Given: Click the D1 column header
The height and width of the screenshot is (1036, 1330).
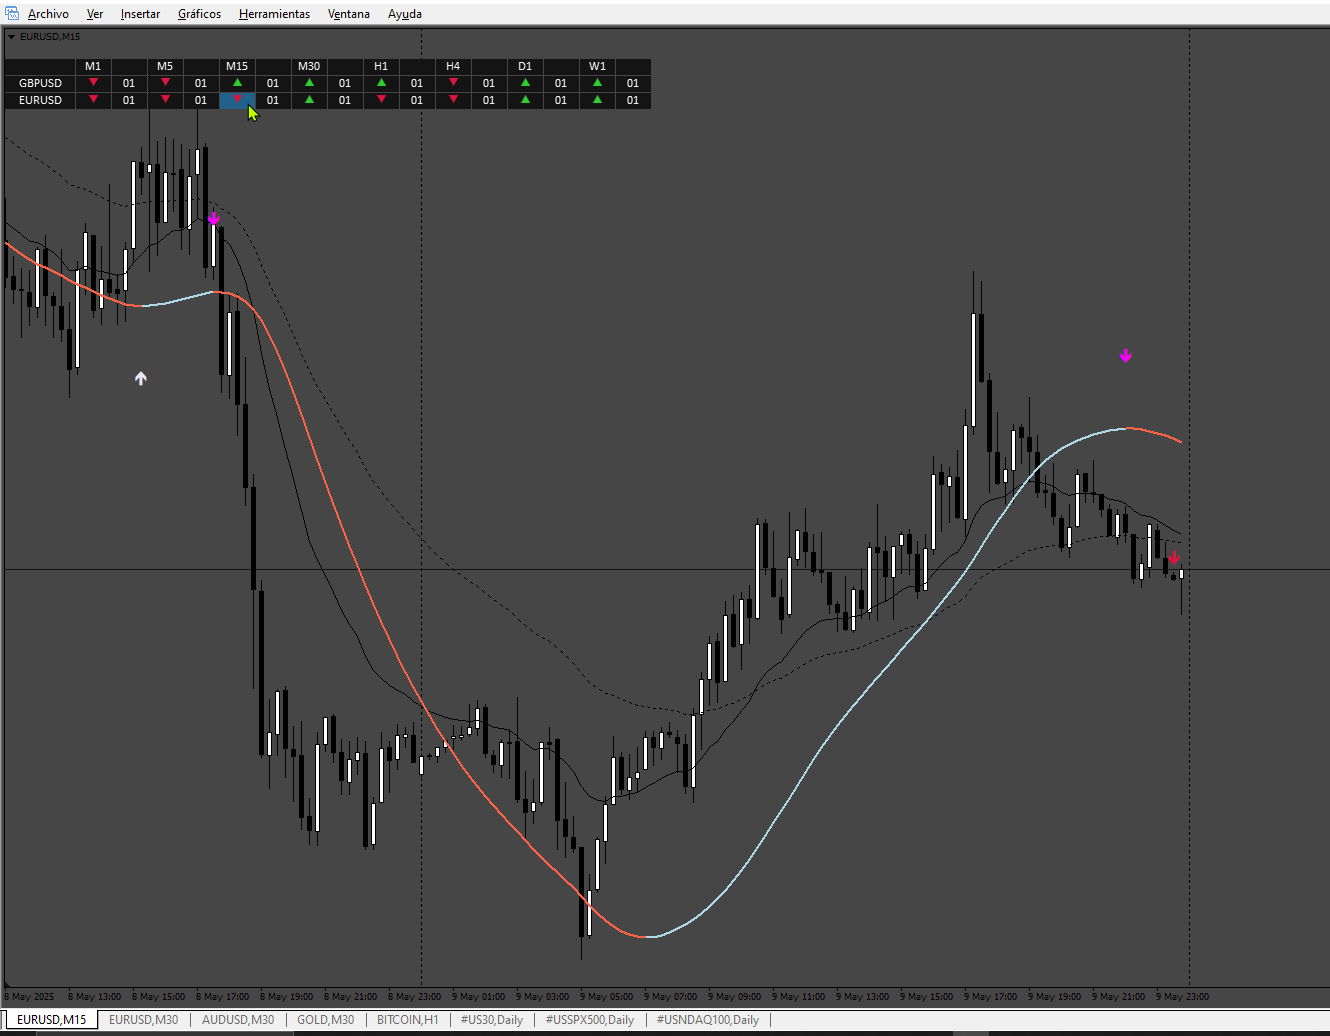Looking at the screenshot, I should pyautogui.click(x=525, y=66).
